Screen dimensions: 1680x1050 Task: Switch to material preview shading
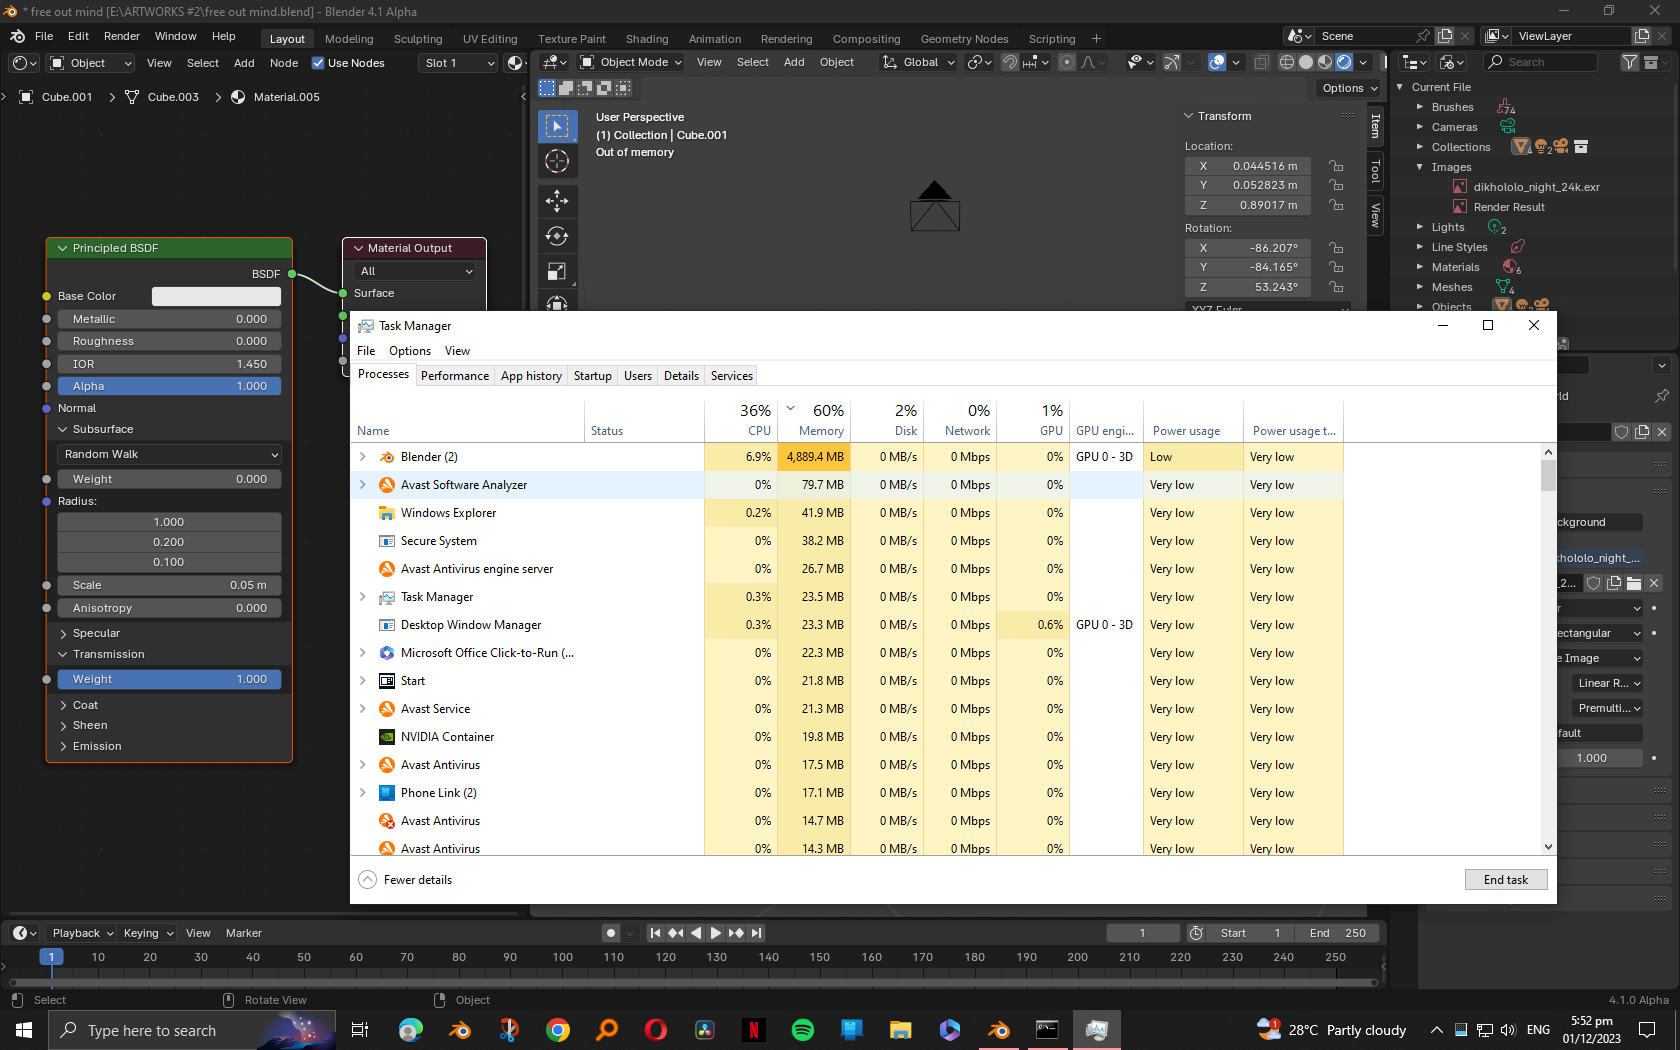point(1325,62)
